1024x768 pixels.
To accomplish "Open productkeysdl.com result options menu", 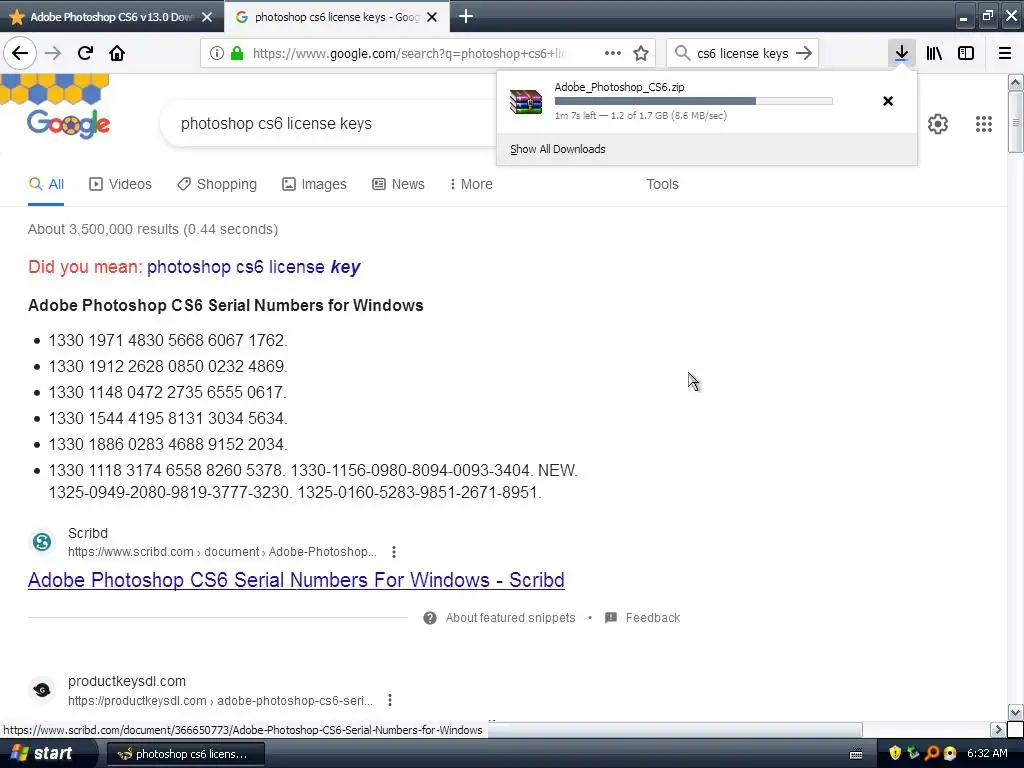I will coord(390,700).
